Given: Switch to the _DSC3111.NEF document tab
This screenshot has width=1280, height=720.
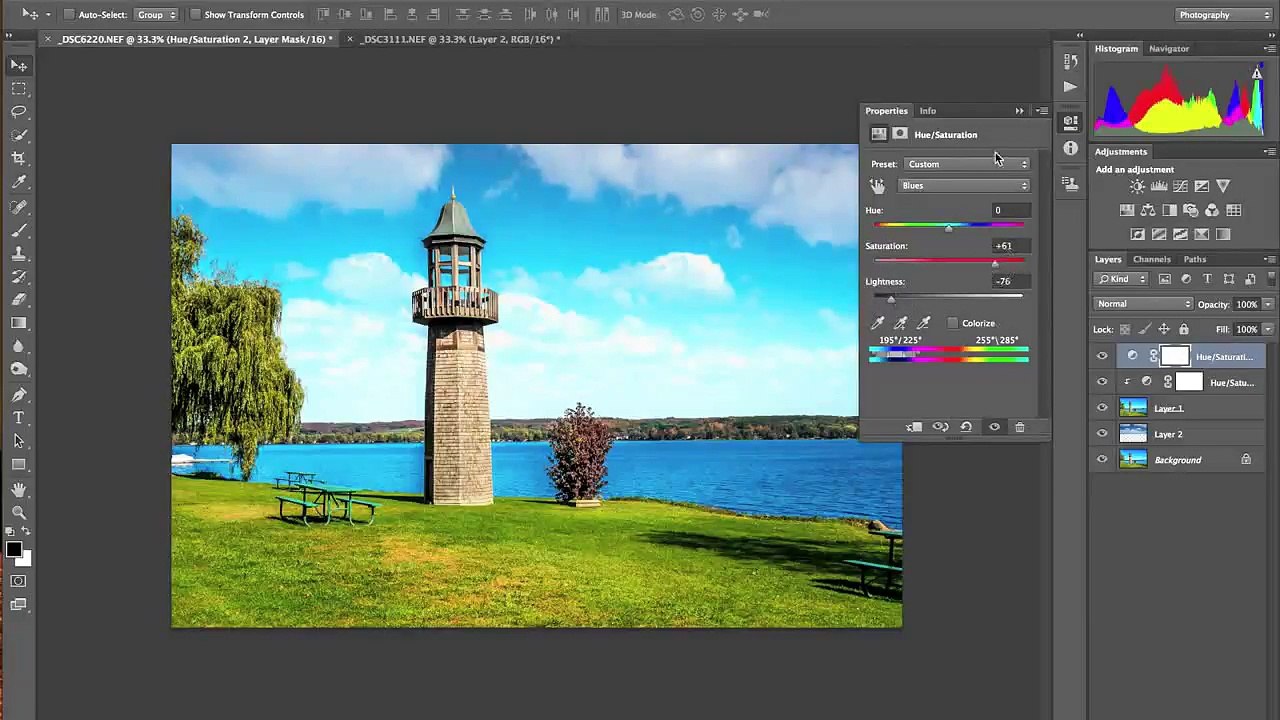Looking at the screenshot, I should pos(459,39).
